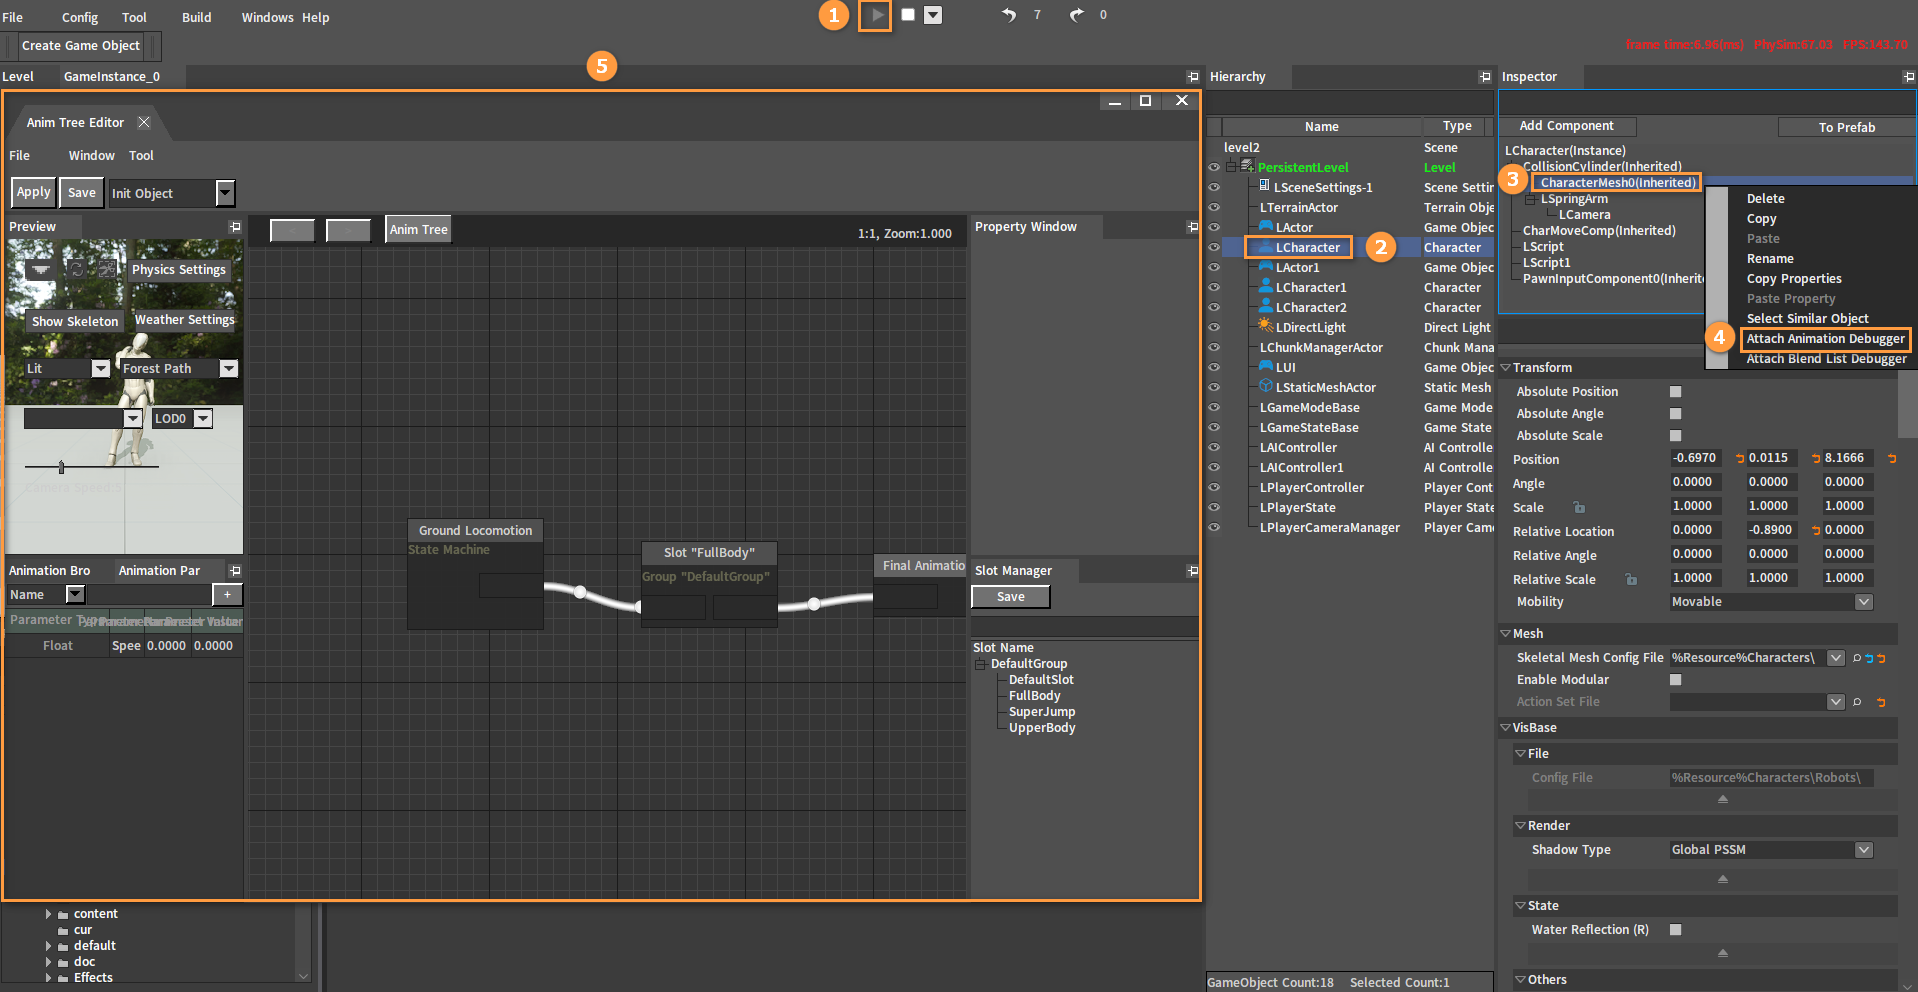This screenshot has height=992, width=1918.
Task: Select Copy Properties in context menu
Action: pos(1794,279)
